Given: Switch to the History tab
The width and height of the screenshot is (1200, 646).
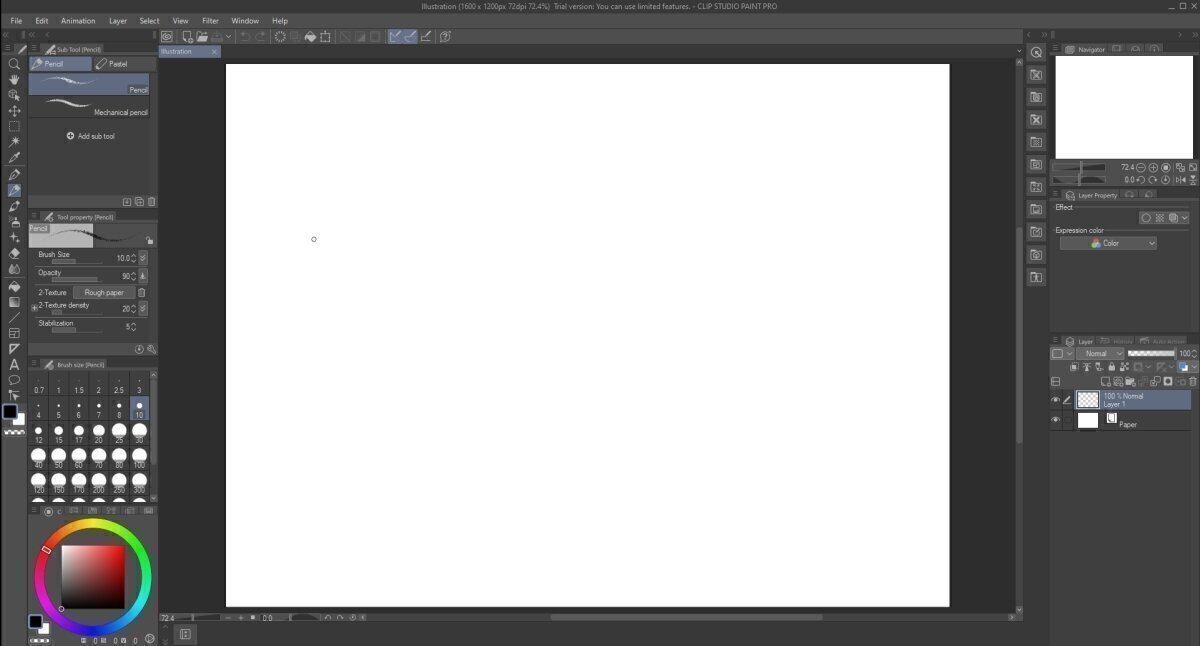Looking at the screenshot, I should point(1120,341).
